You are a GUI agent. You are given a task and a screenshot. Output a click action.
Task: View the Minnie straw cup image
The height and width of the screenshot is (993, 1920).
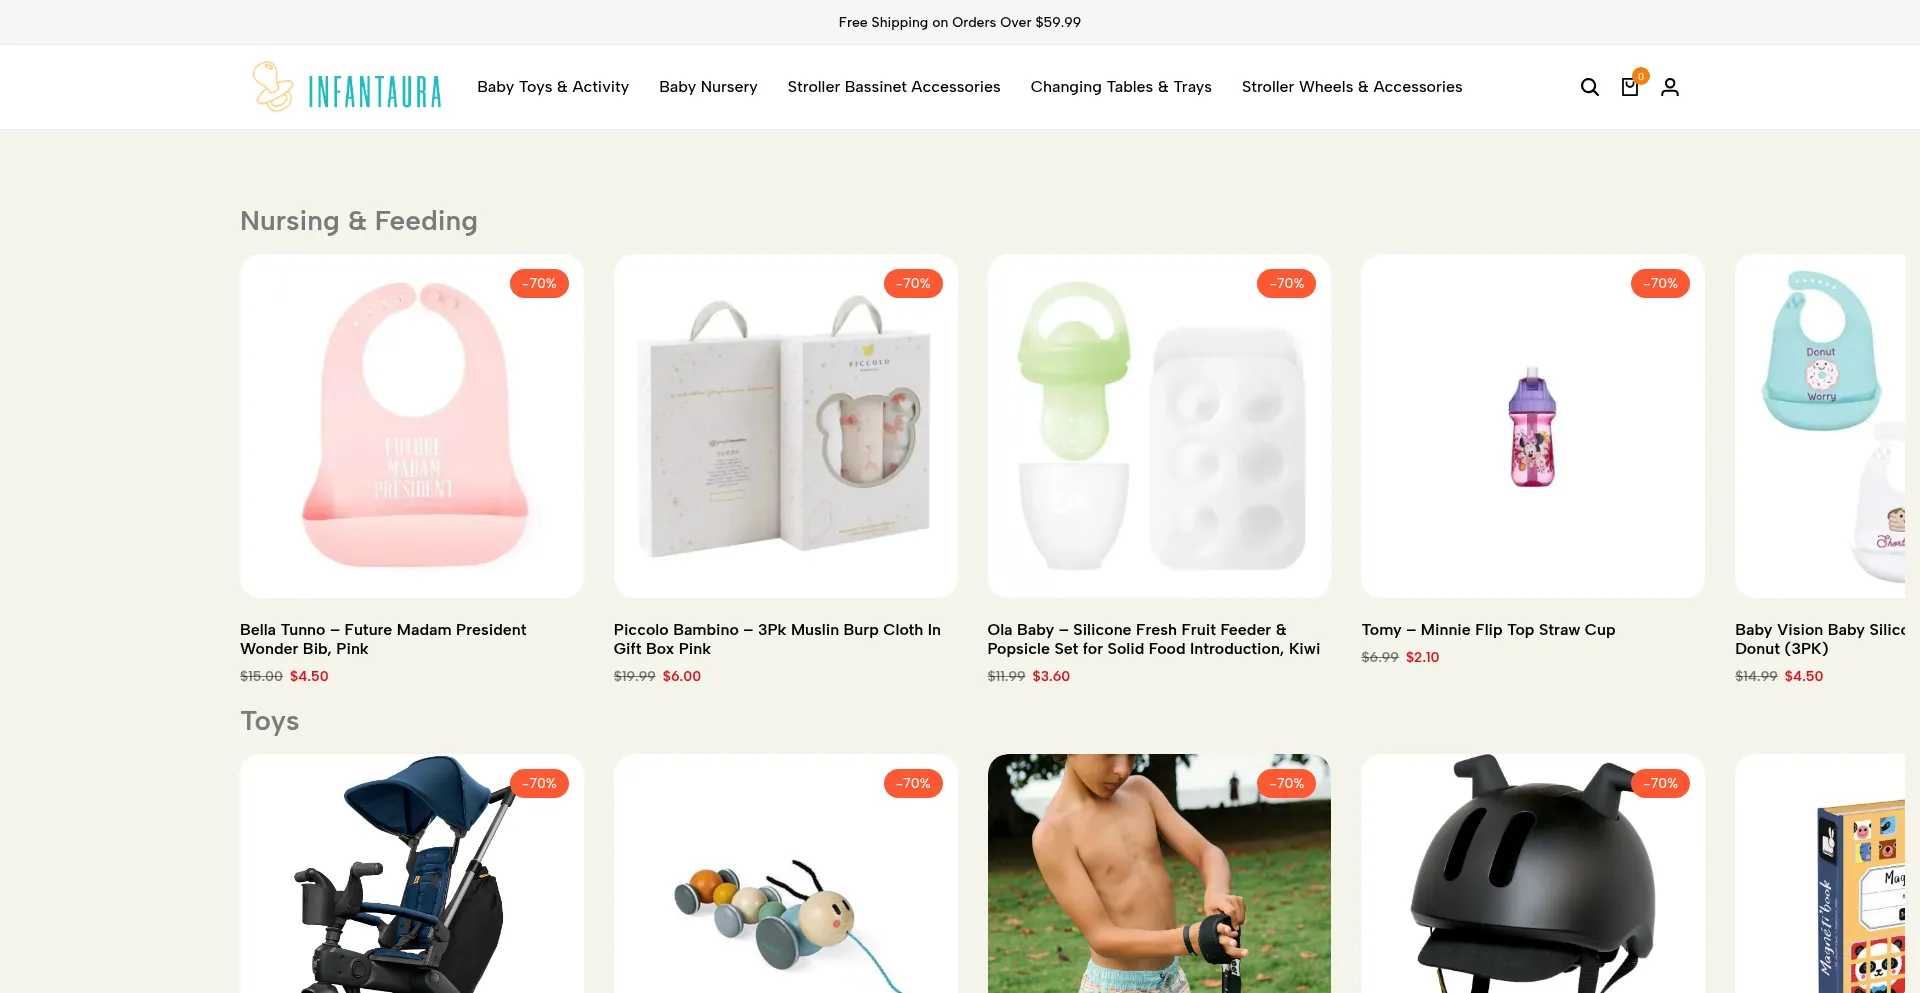click(1533, 426)
